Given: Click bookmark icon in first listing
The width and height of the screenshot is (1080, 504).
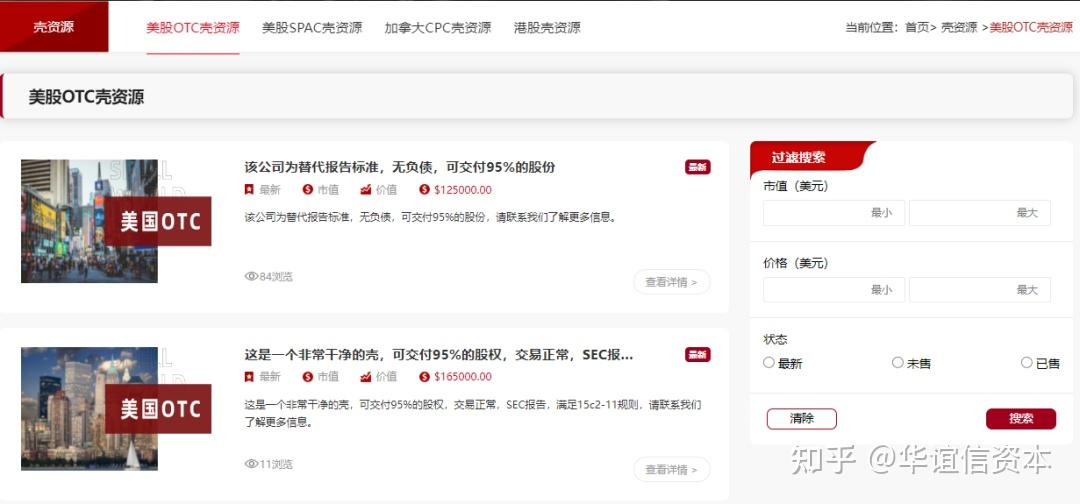Looking at the screenshot, I should click(249, 190).
